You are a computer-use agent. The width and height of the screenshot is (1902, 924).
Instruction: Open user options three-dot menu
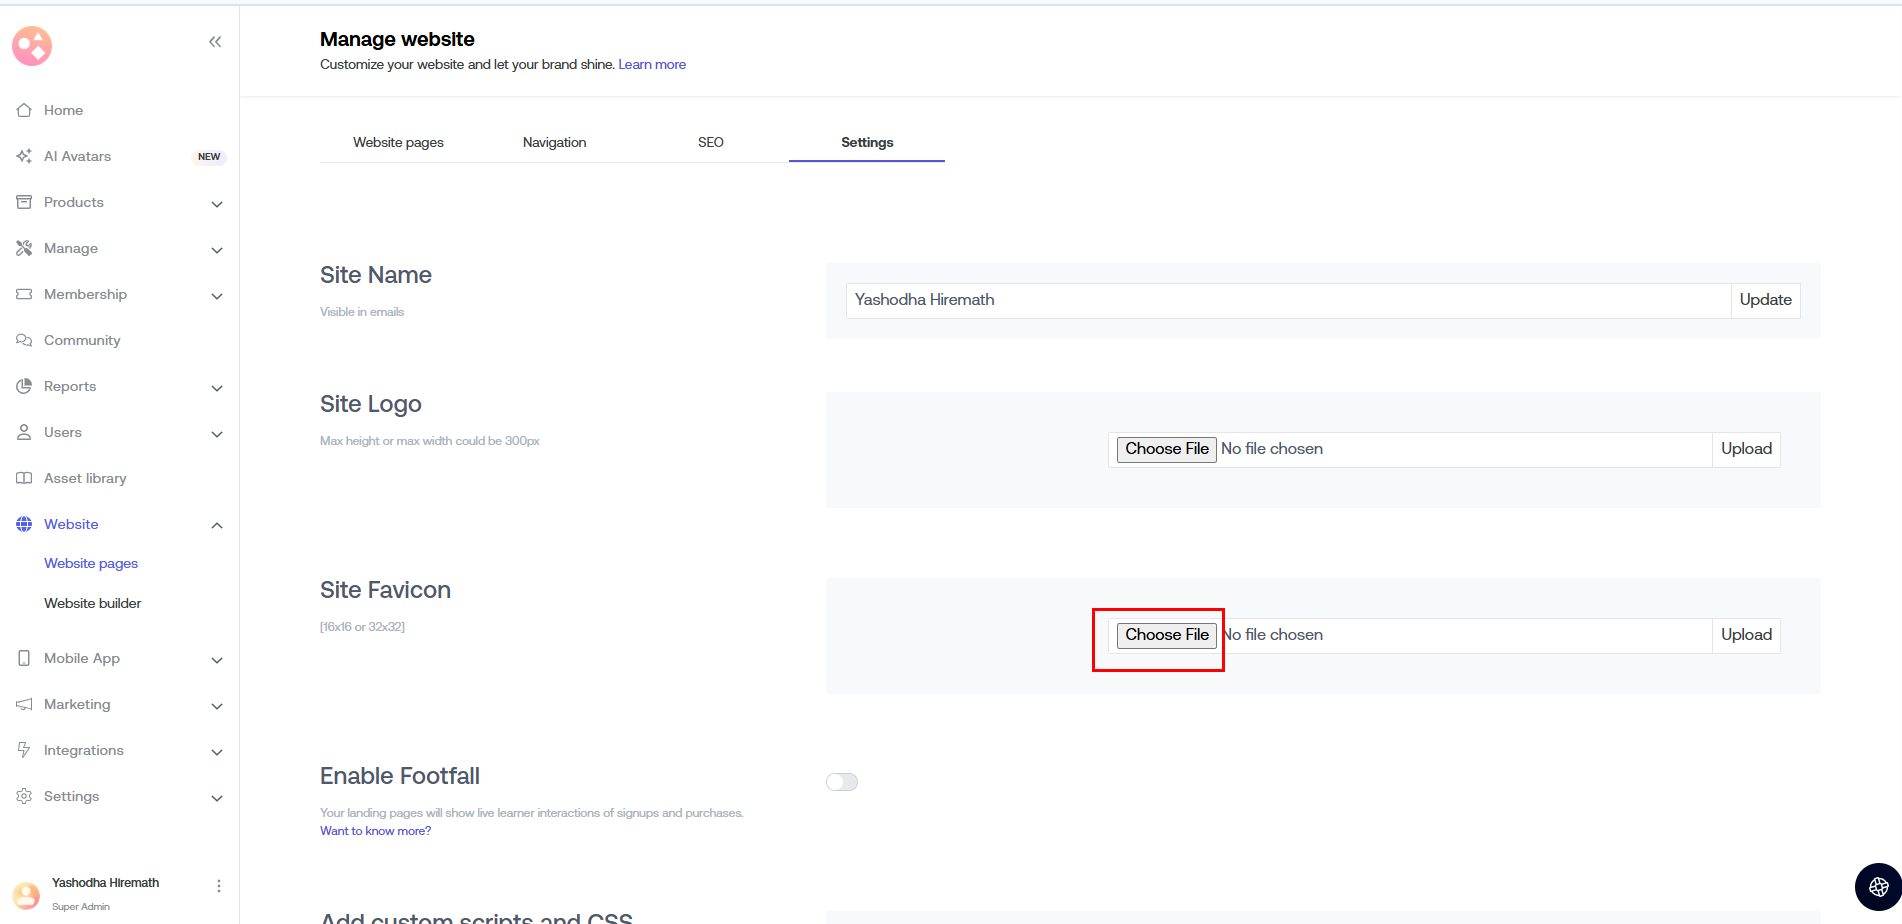(219, 886)
